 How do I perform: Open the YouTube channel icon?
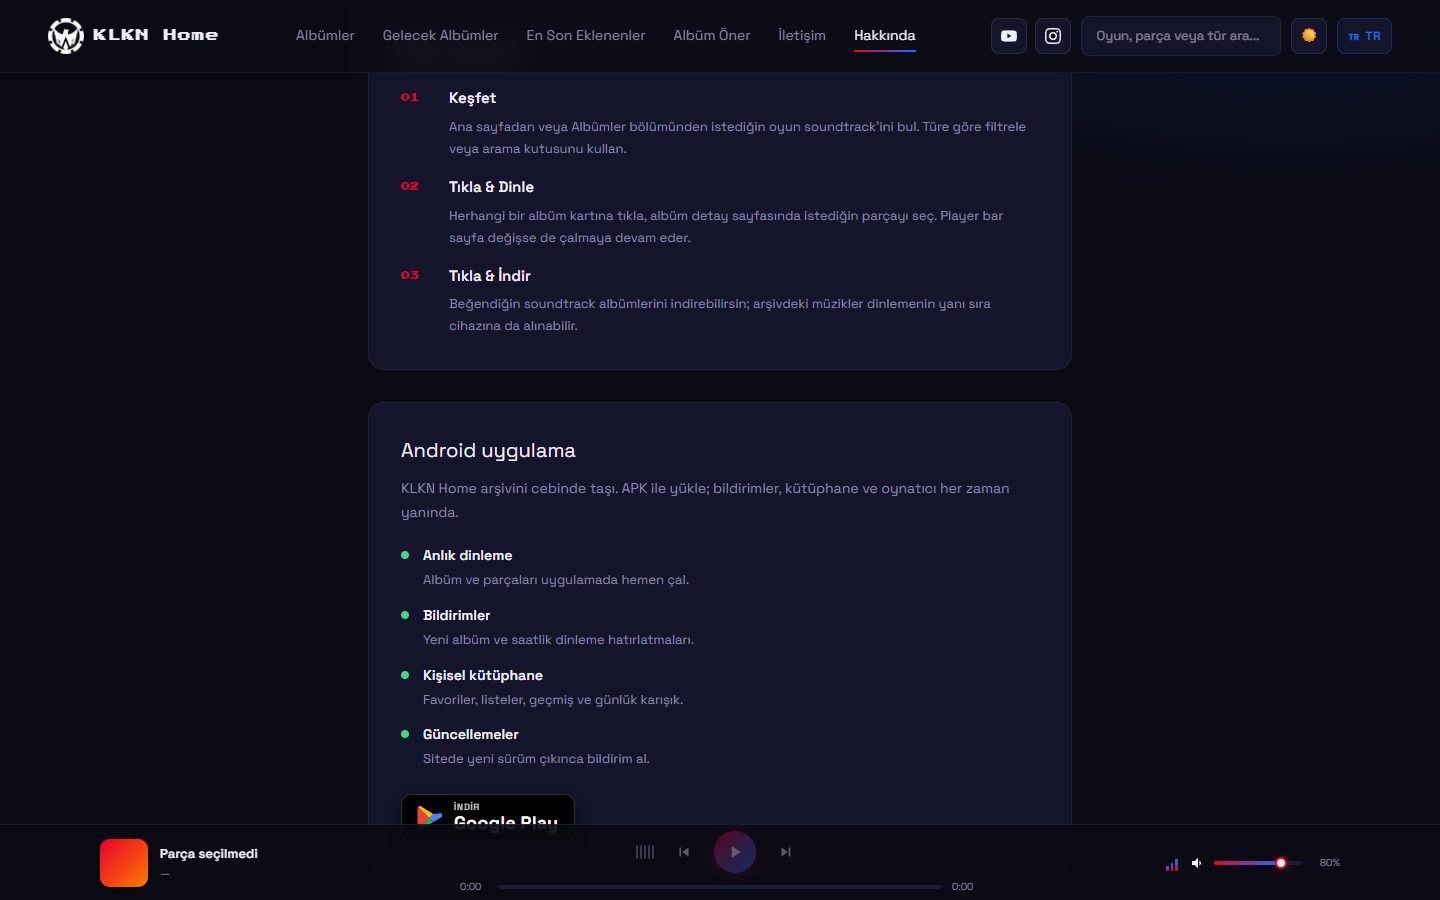point(1009,36)
